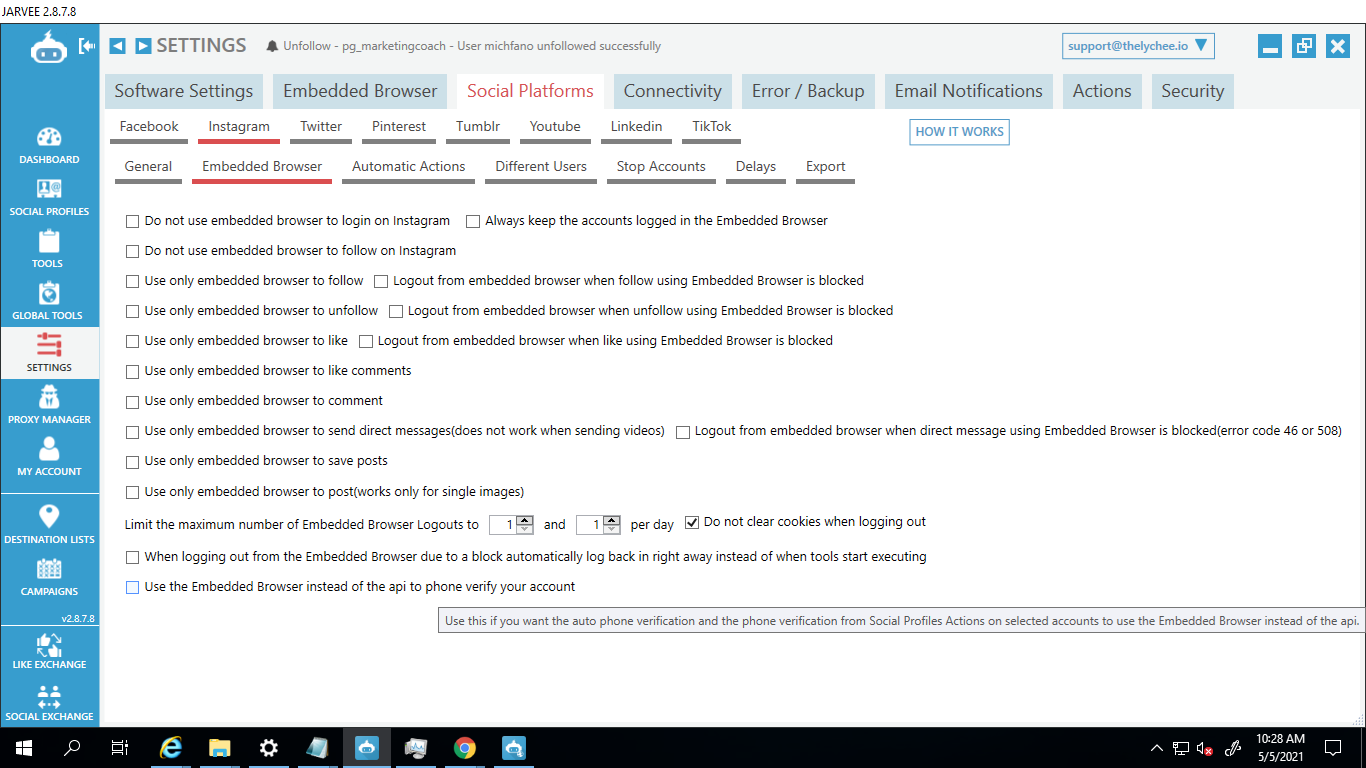
Task: Enable Embedded Browser for phone verify
Action: tap(132, 587)
